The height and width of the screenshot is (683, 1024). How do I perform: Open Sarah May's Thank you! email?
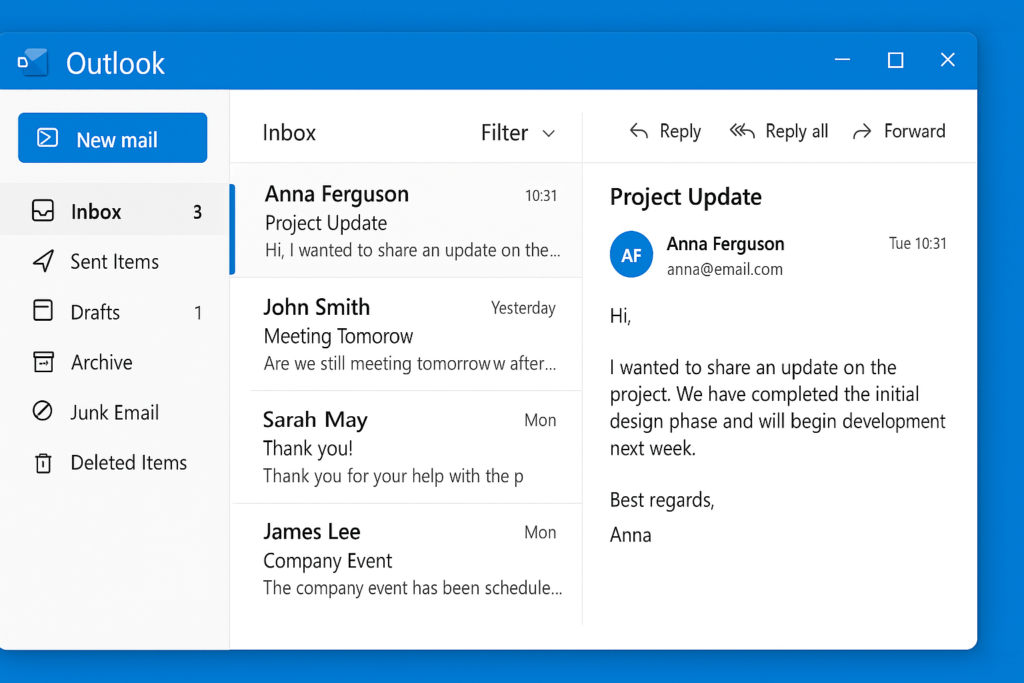point(406,447)
